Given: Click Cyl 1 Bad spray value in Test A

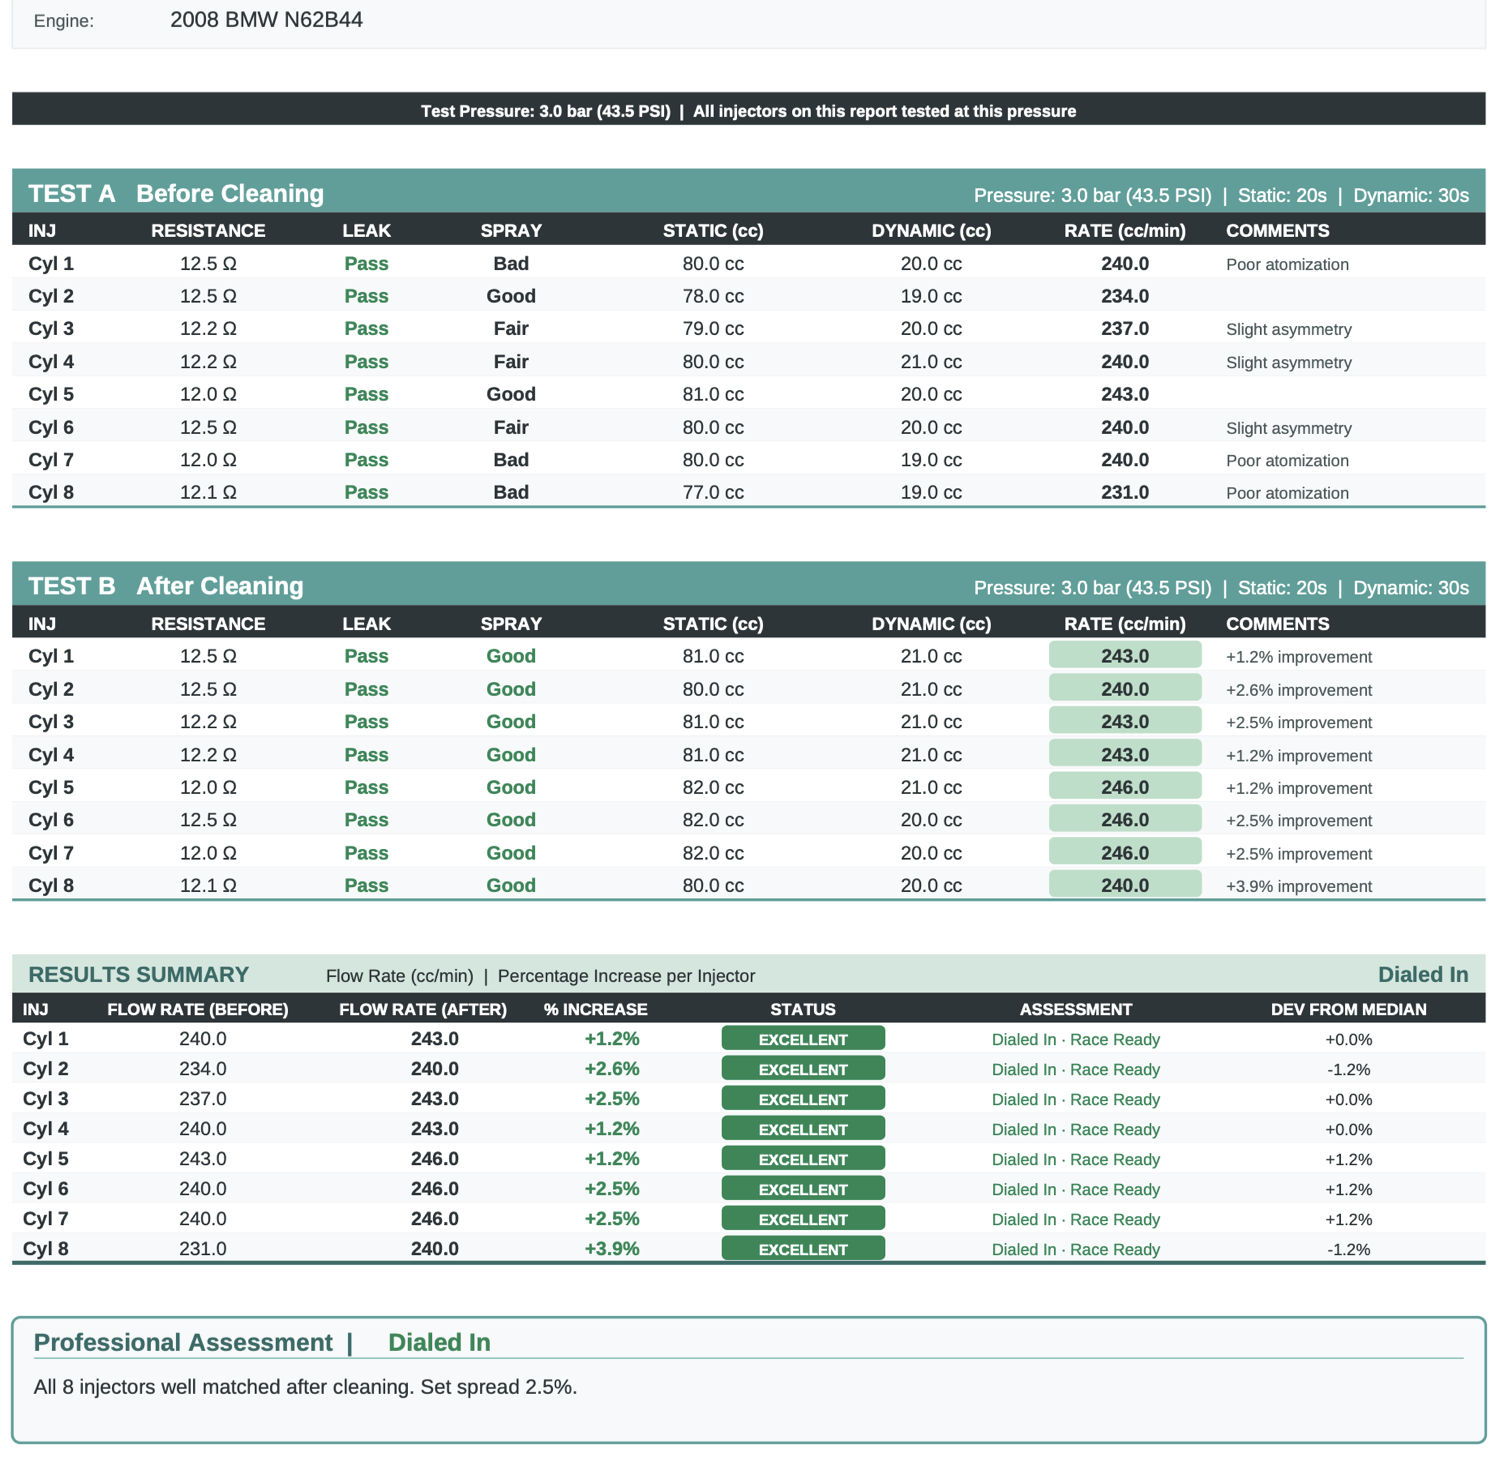Looking at the screenshot, I should tap(511, 264).
